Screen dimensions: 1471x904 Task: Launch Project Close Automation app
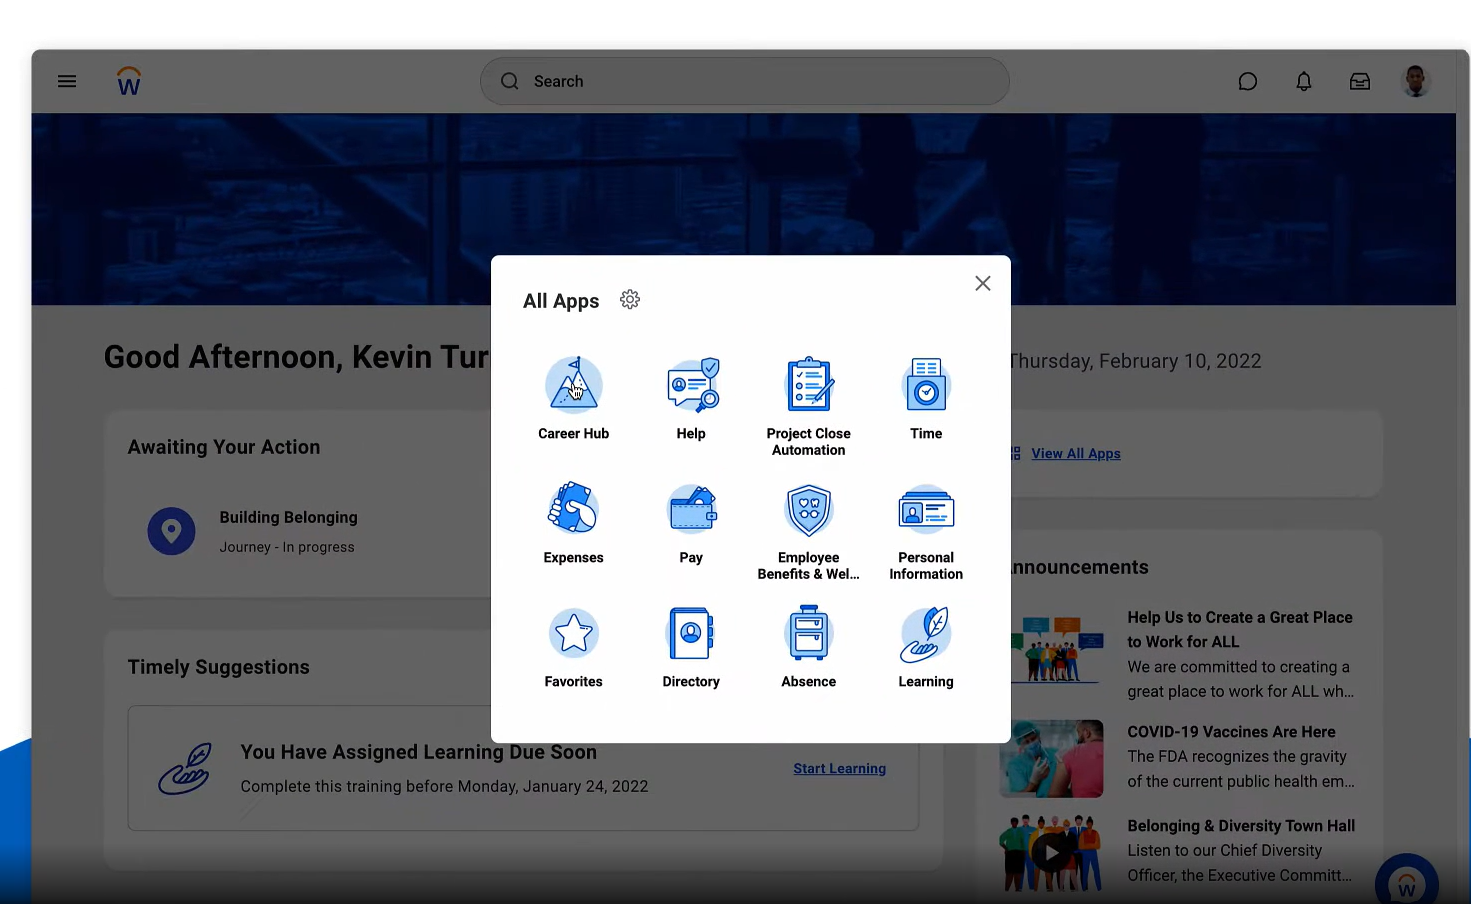pos(808,386)
